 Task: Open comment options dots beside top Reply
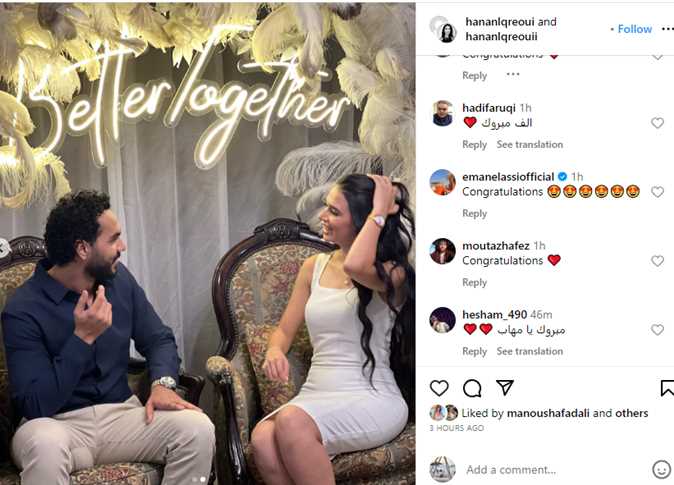tap(513, 74)
